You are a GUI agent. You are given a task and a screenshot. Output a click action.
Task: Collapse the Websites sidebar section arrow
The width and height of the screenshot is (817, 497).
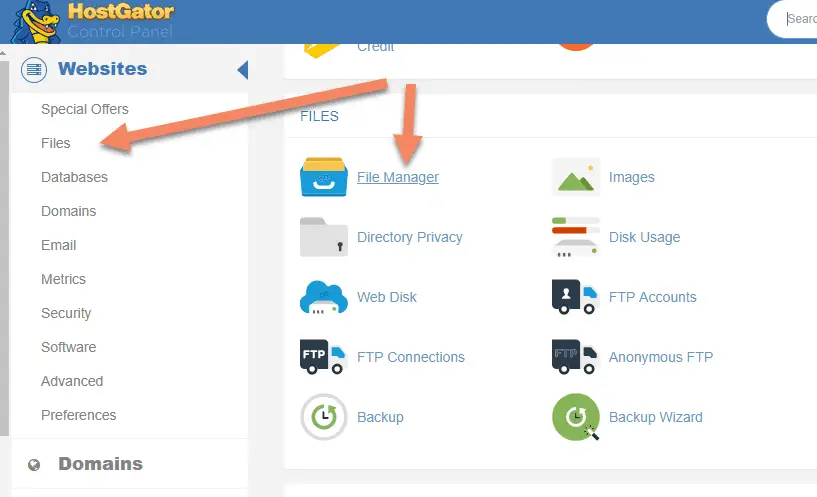(x=242, y=70)
